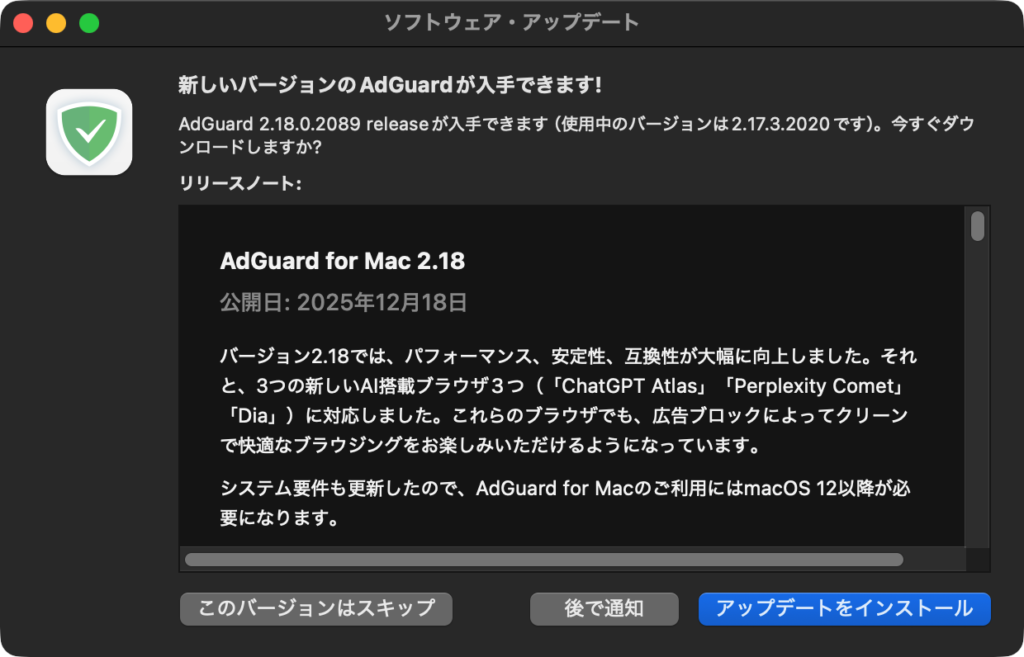Click the 新しいバージョンのAdGuardが入手できます! headline
Viewport: 1024px width, 657px height.
(390, 85)
